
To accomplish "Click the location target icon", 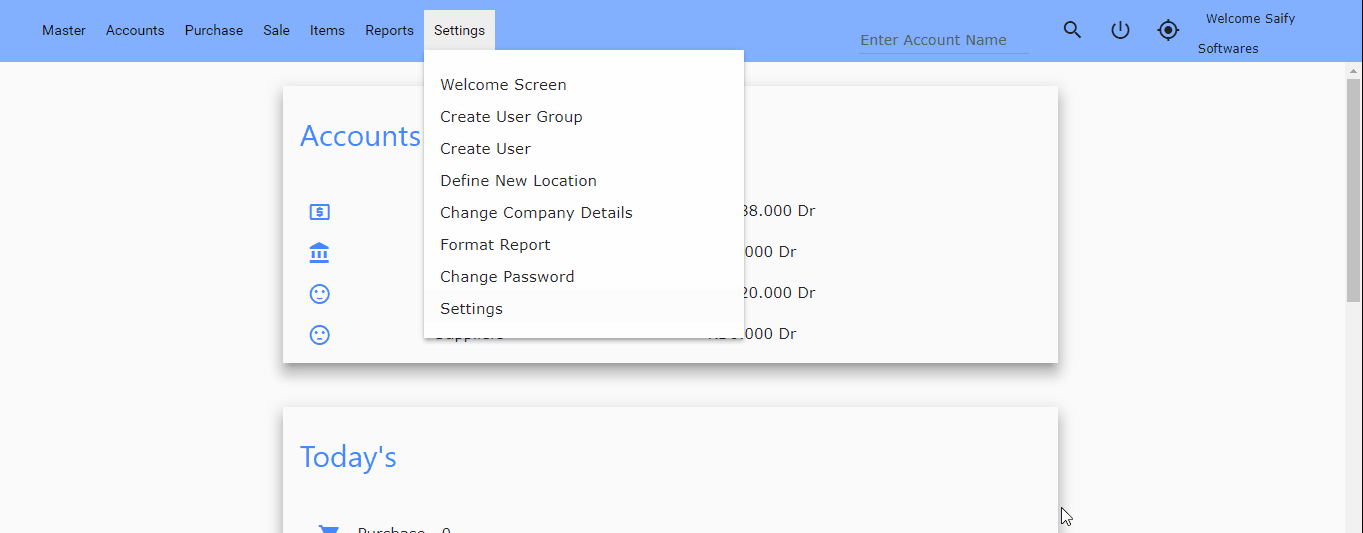I will 1168,30.
